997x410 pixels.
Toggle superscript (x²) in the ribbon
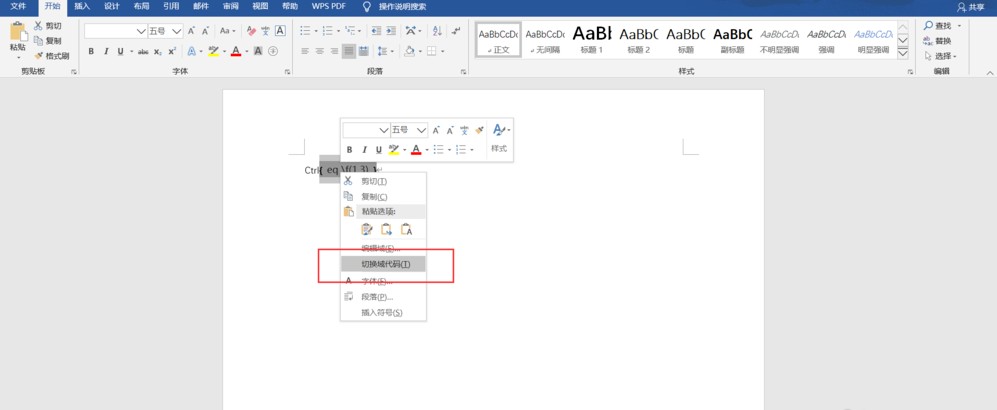172,51
